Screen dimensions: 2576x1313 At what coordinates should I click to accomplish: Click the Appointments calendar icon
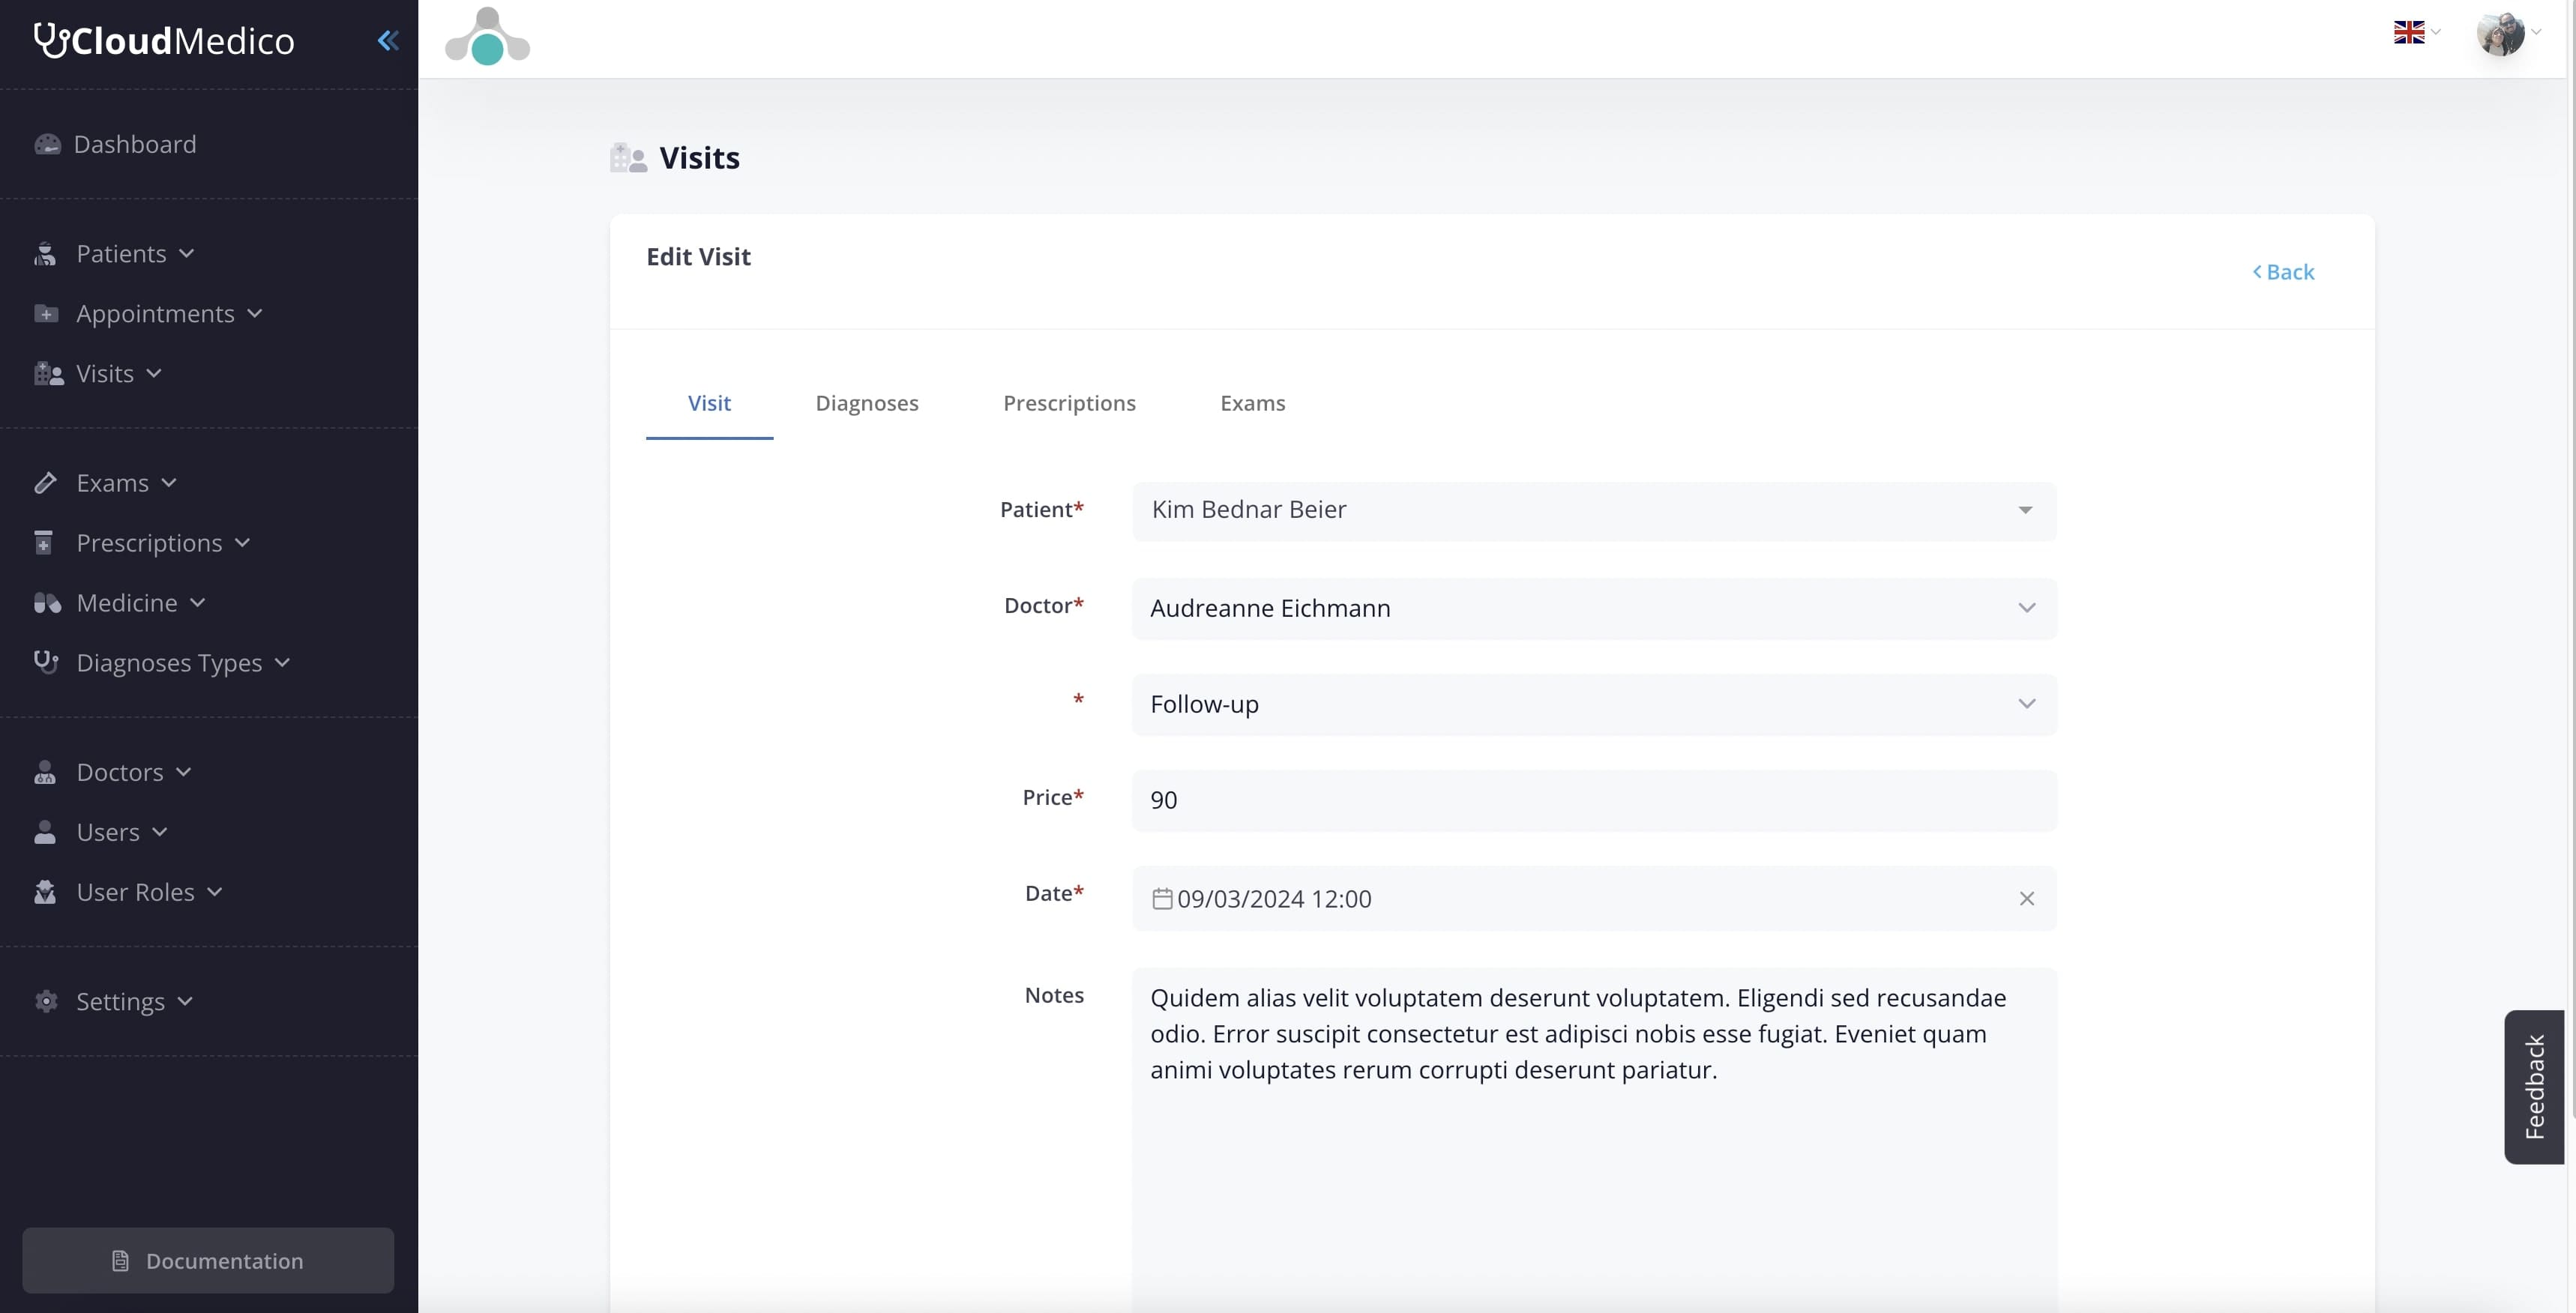pos(47,313)
